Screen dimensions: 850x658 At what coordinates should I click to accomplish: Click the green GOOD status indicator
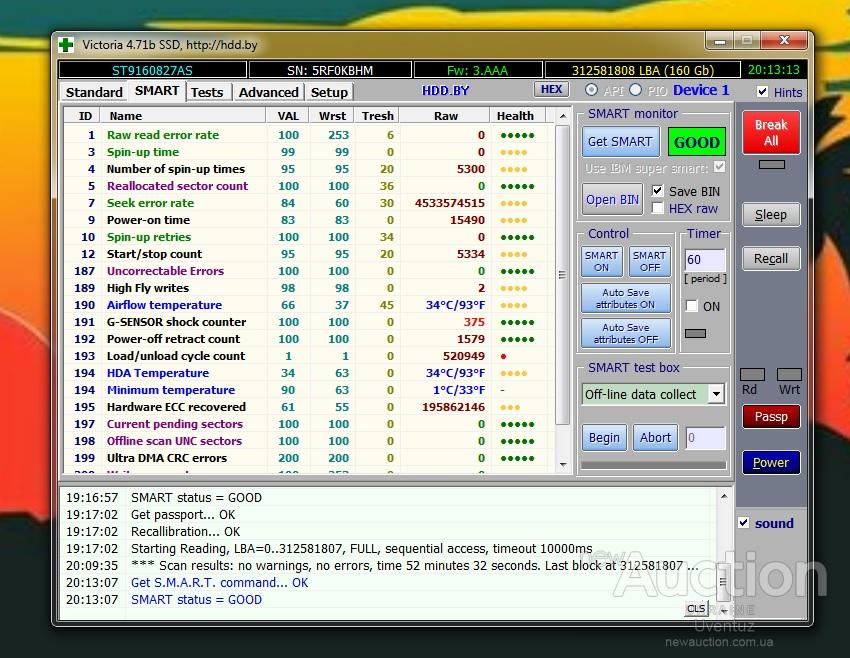coord(697,142)
